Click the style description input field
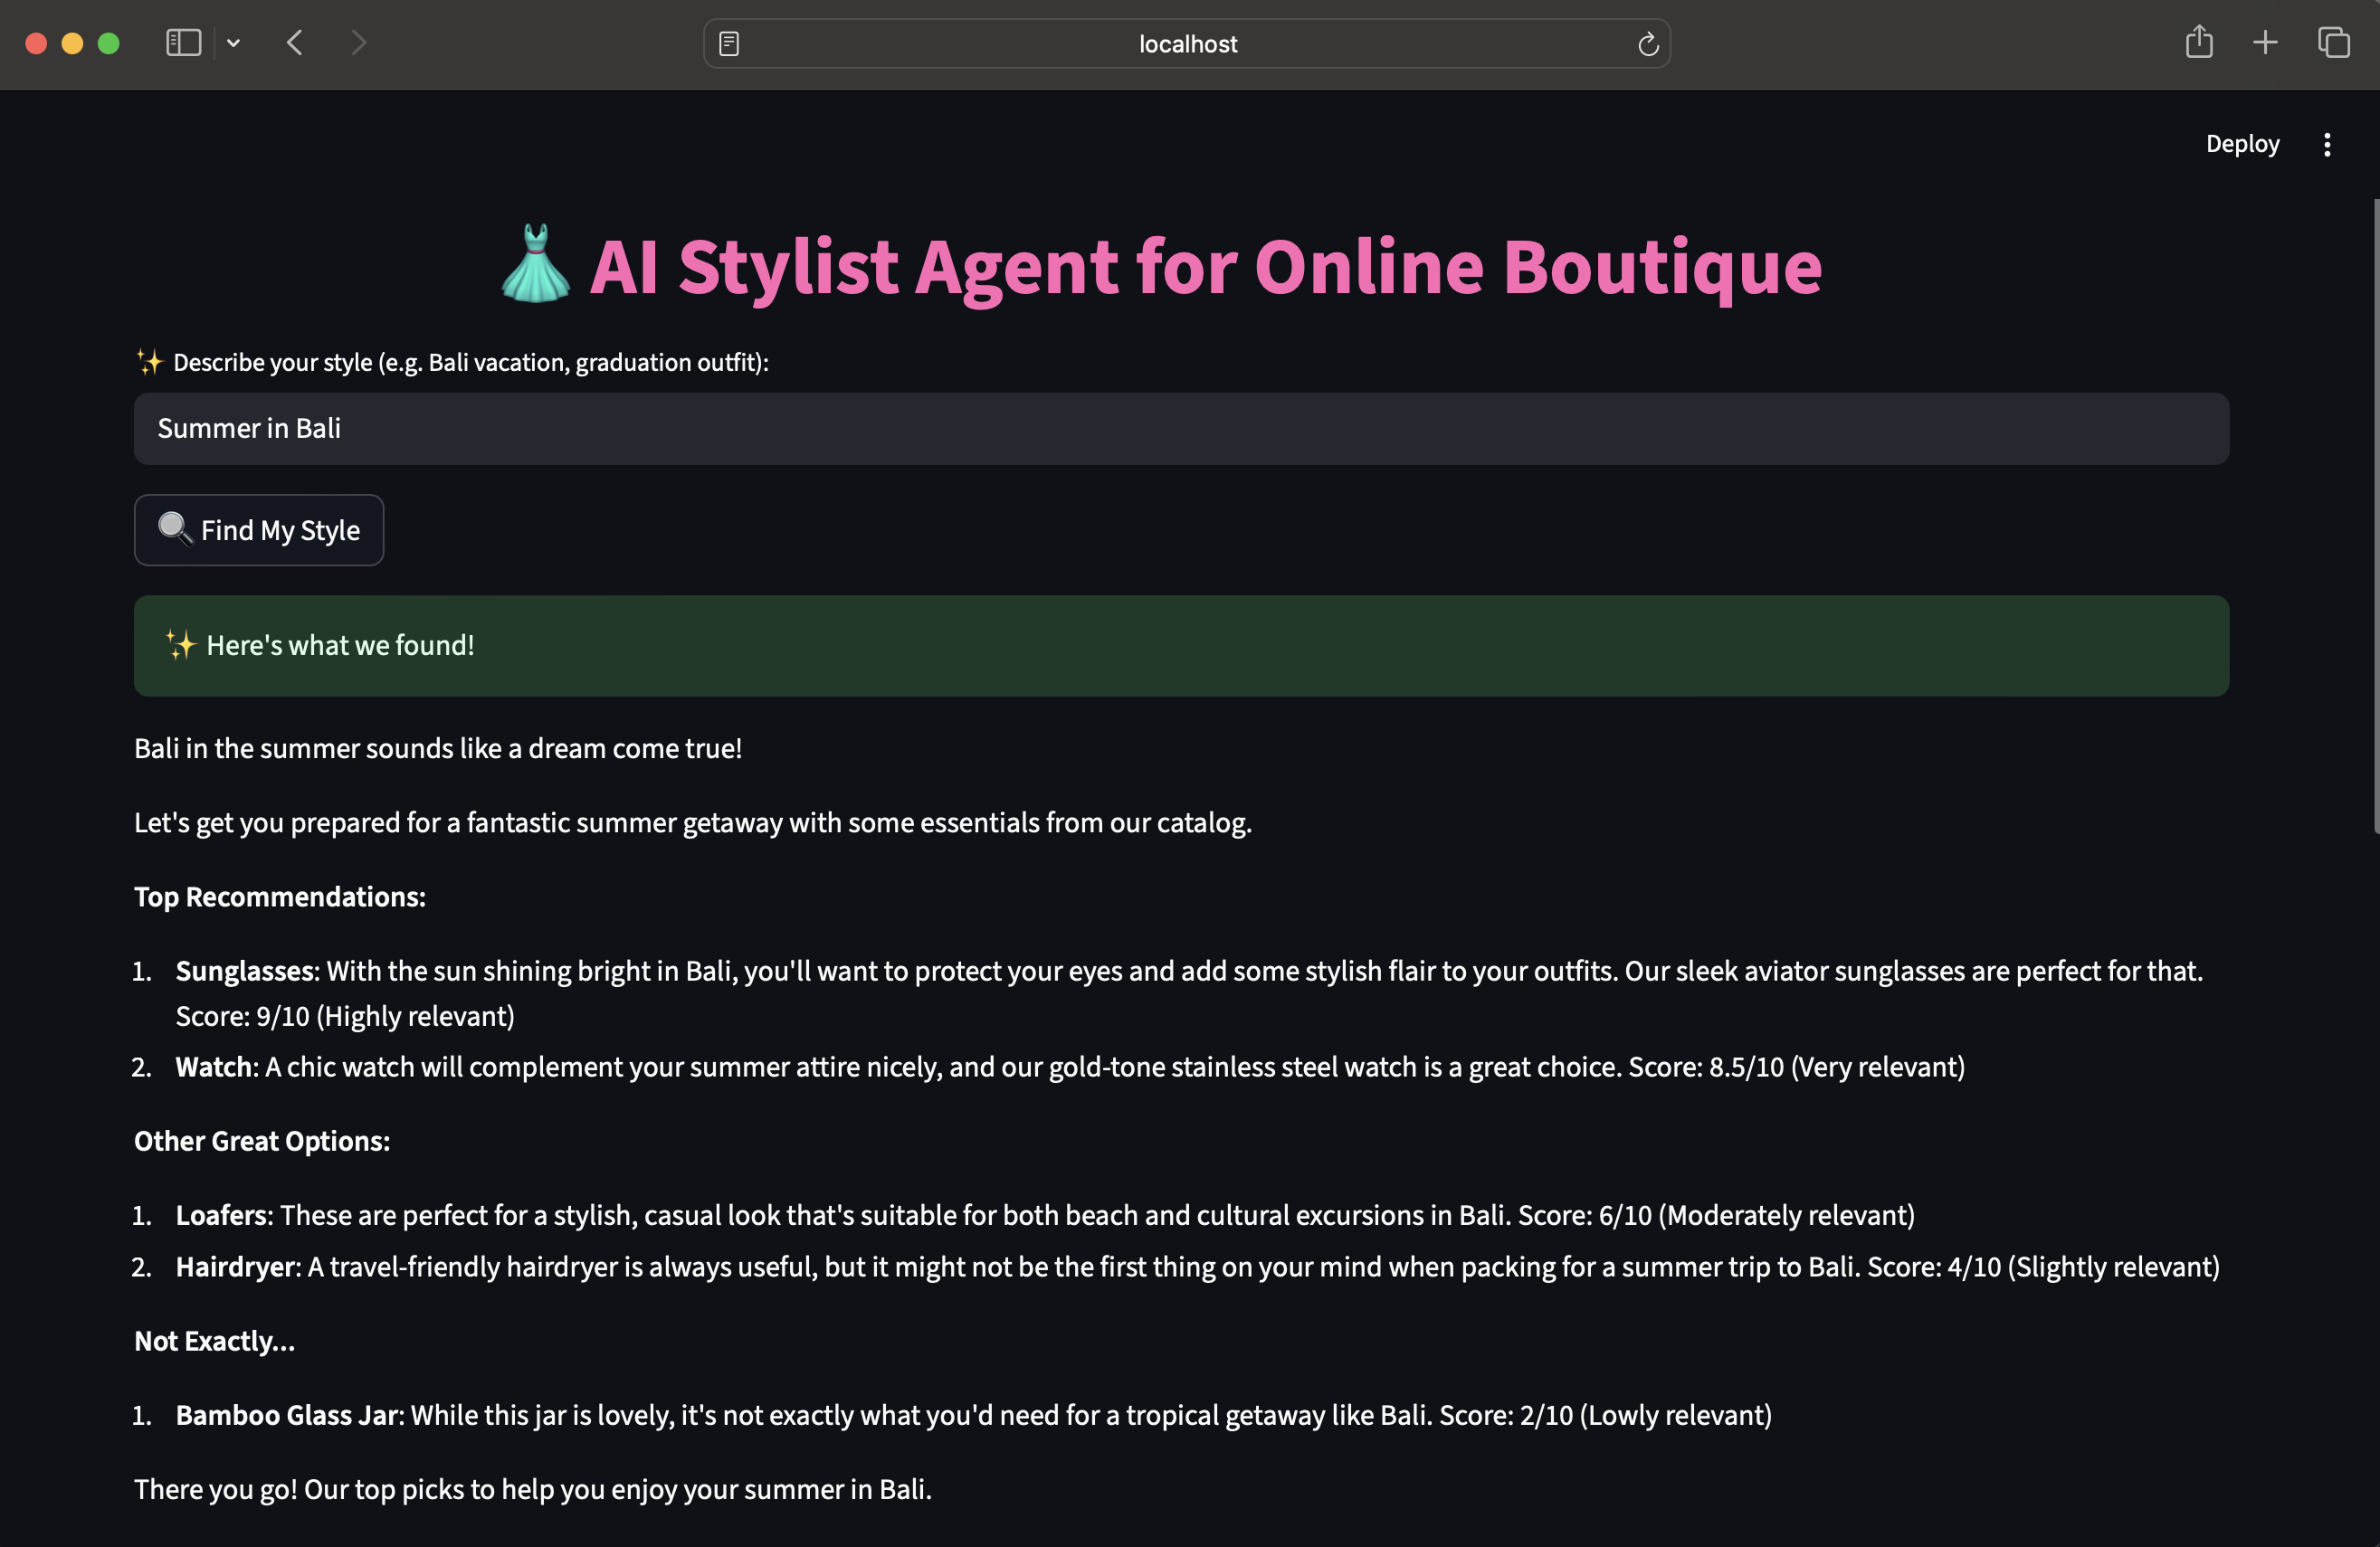The width and height of the screenshot is (2380, 1547). tap(1180, 429)
